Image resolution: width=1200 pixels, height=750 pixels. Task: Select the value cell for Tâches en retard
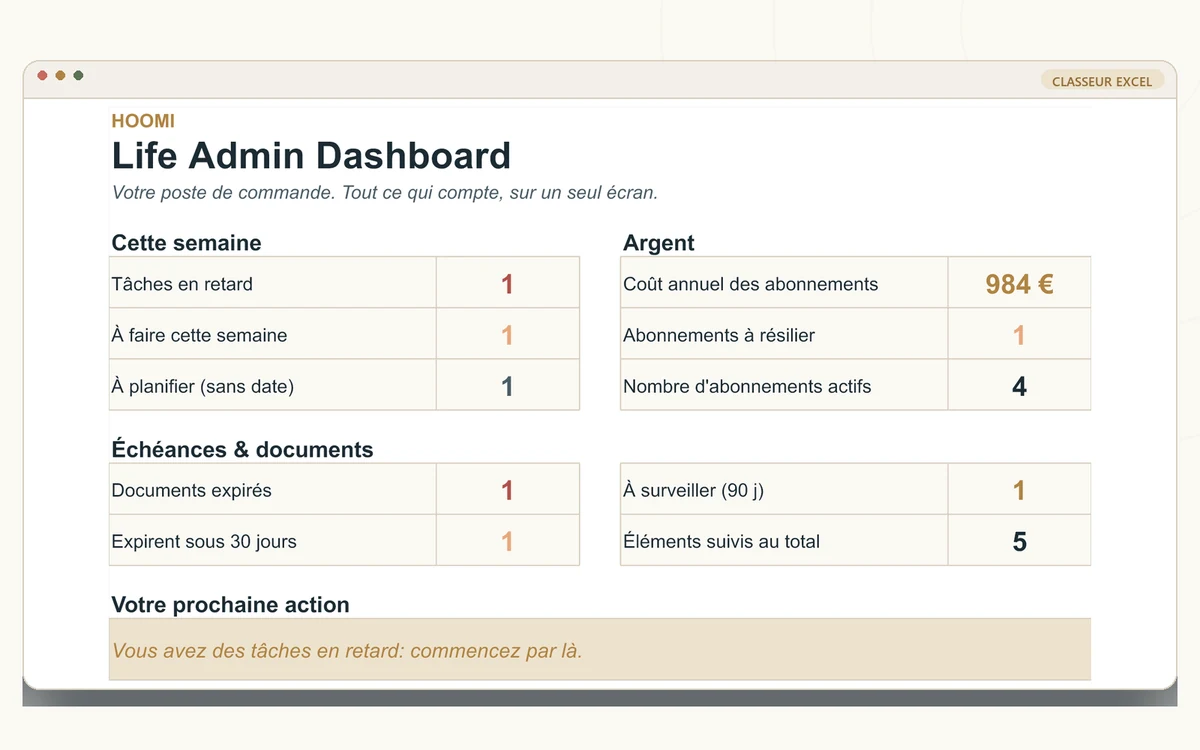point(507,283)
